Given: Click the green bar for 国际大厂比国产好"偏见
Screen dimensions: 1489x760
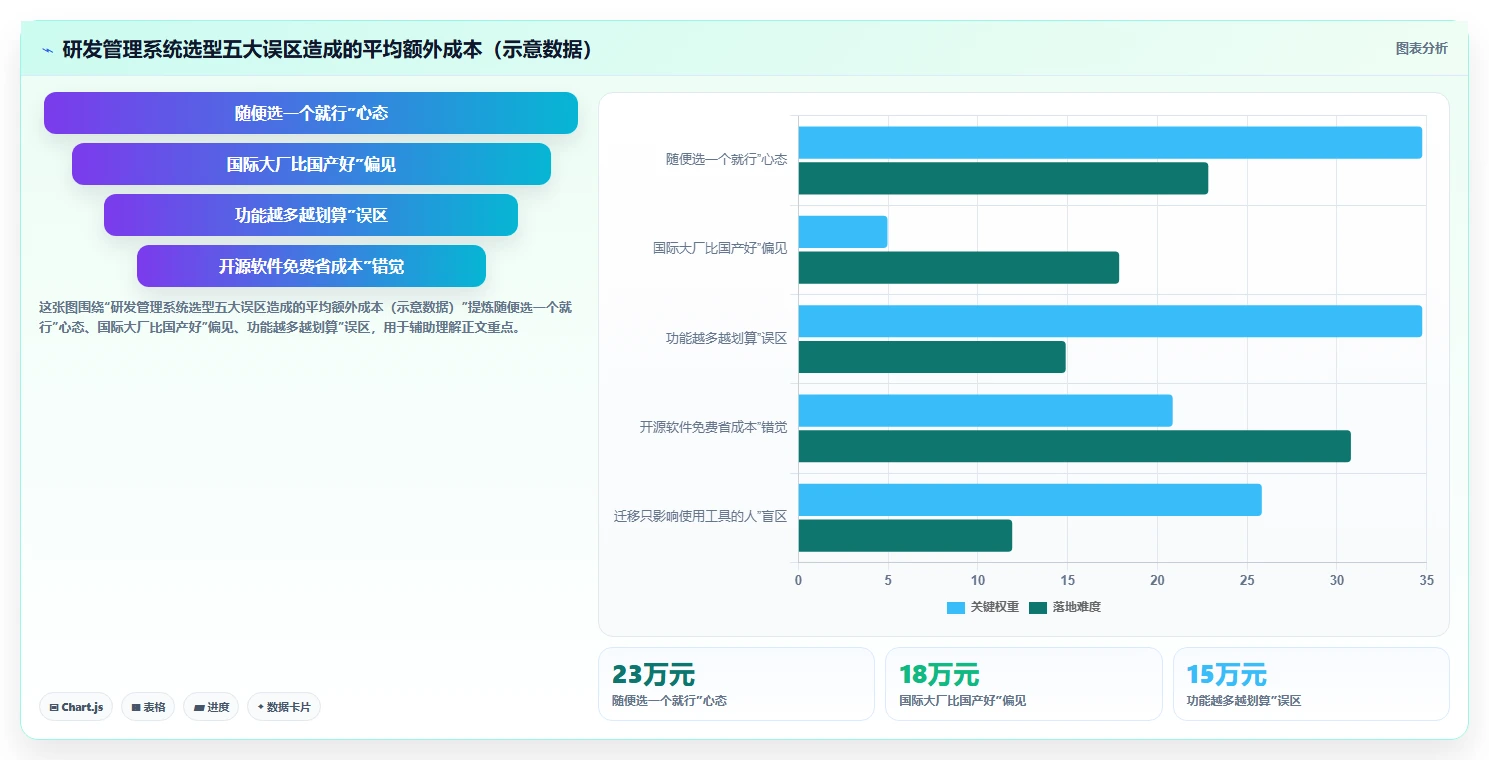Looking at the screenshot, I should coord(958,268).
